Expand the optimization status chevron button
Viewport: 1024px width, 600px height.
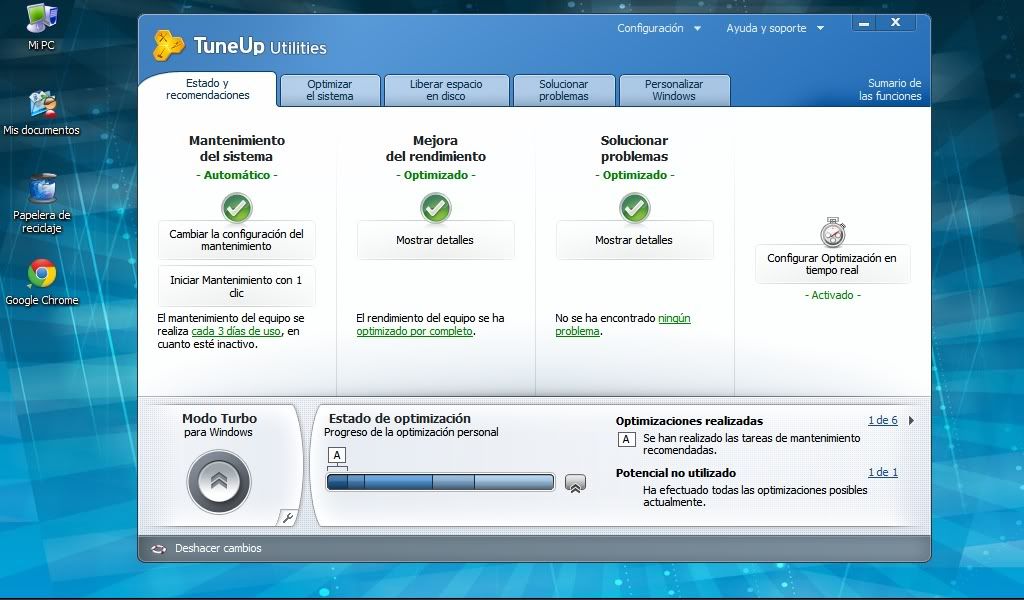click(x=575, y=483)
